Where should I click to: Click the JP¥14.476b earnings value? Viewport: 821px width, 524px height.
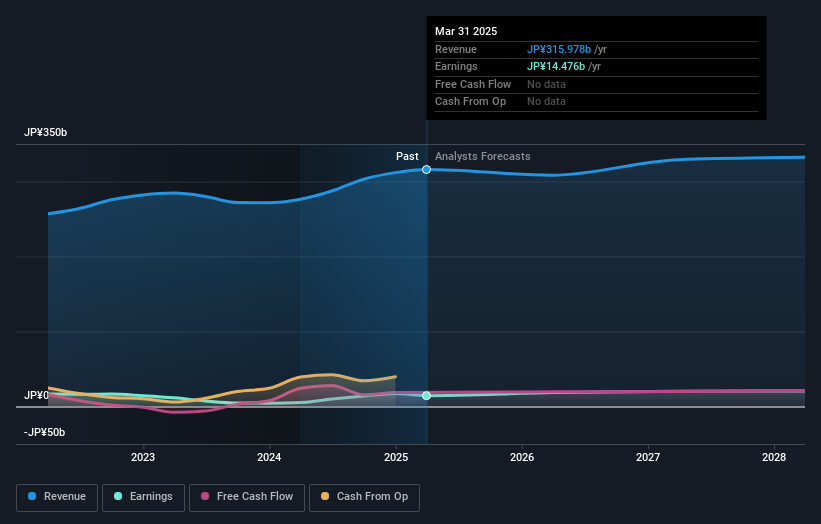556,66
